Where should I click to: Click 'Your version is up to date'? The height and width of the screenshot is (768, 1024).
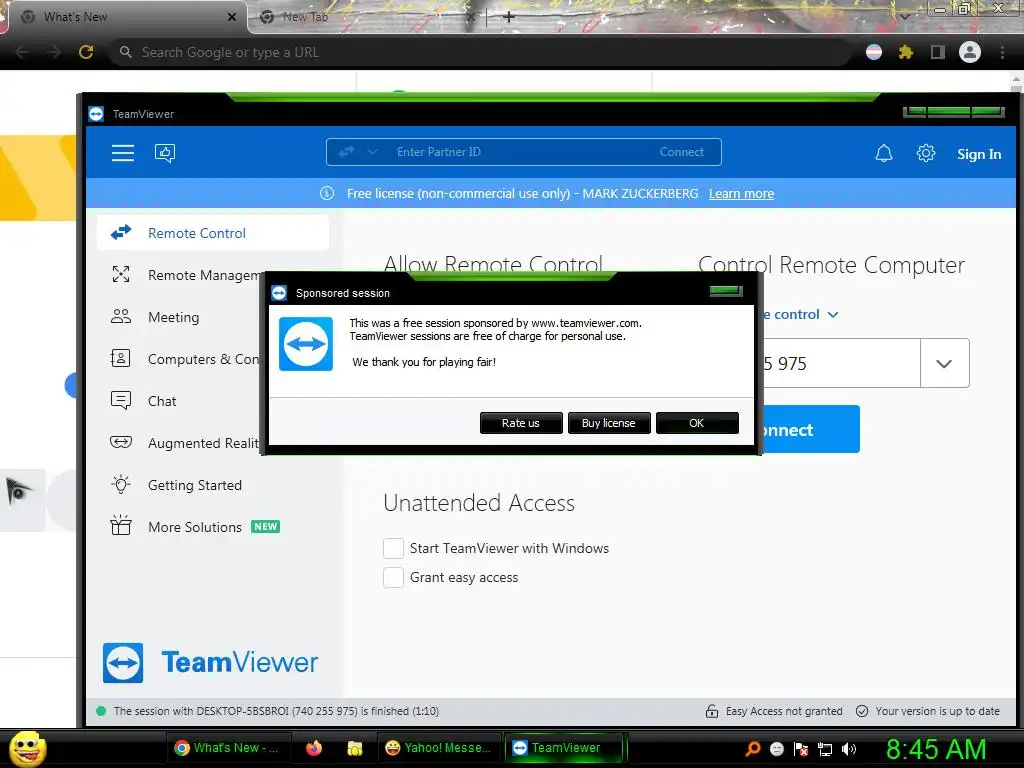pos(937,711)
